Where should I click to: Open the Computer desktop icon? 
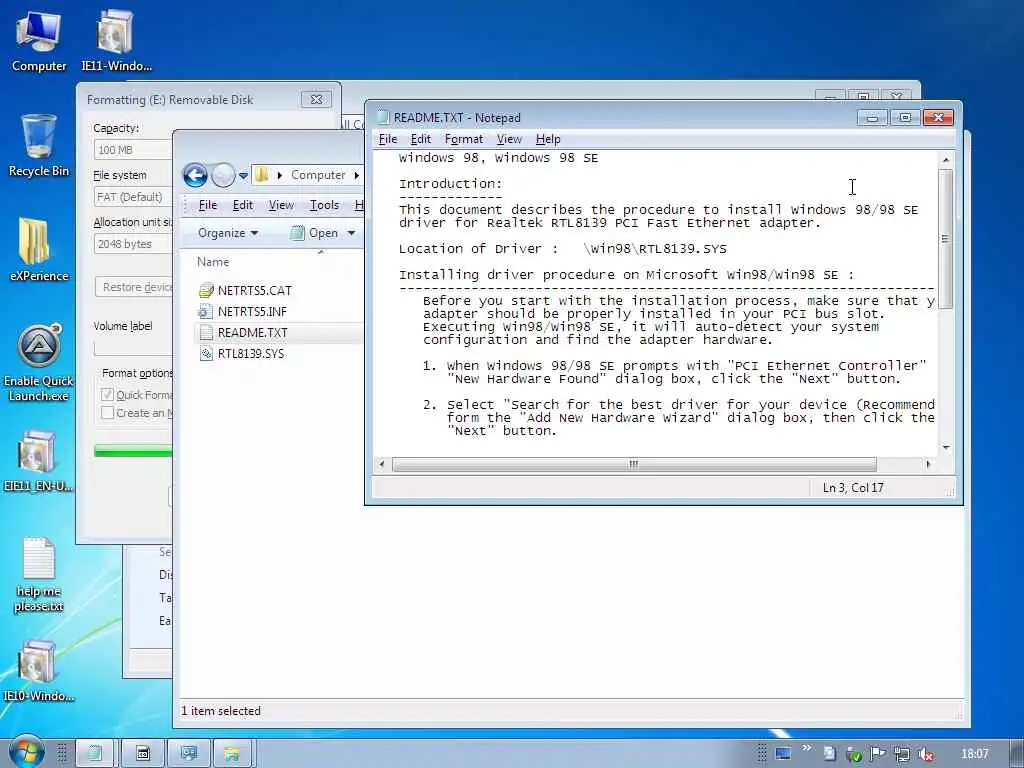(39, 40)
